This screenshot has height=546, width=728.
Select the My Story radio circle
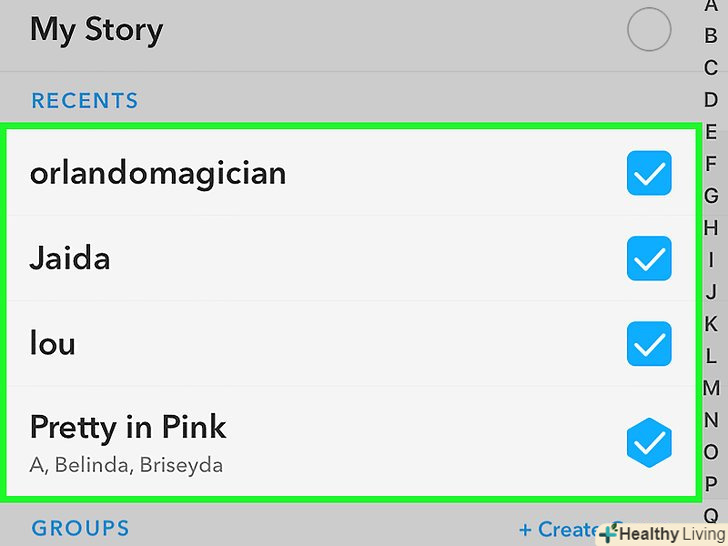[649, 30]
